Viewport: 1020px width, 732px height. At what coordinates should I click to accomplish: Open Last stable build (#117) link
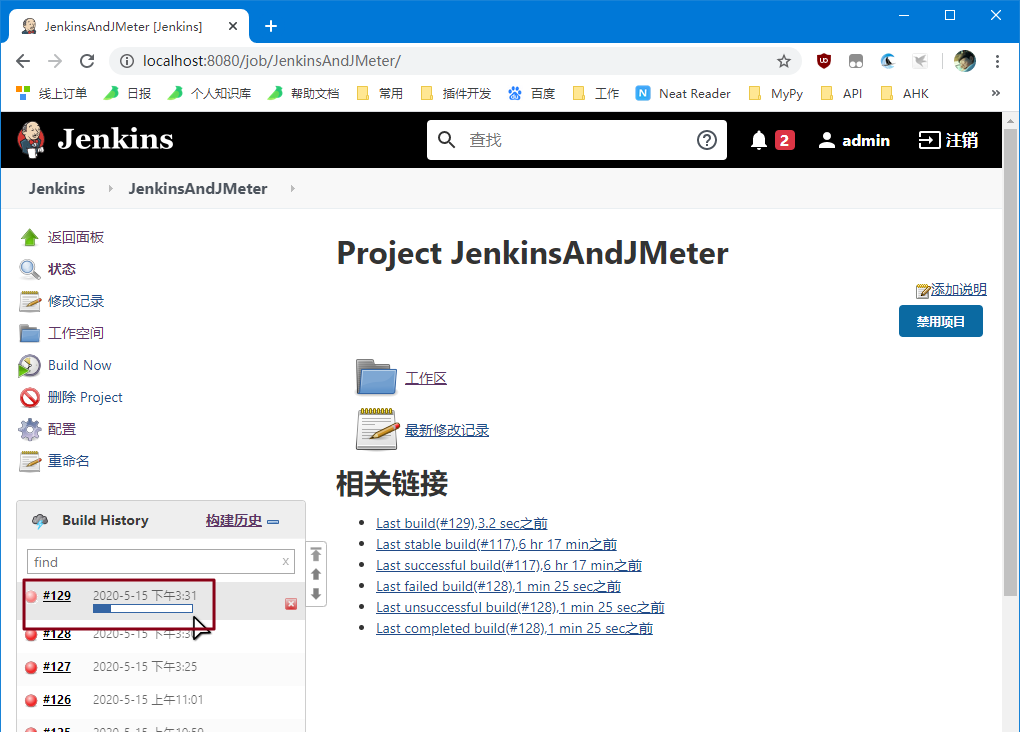click(x=496, y=544)
